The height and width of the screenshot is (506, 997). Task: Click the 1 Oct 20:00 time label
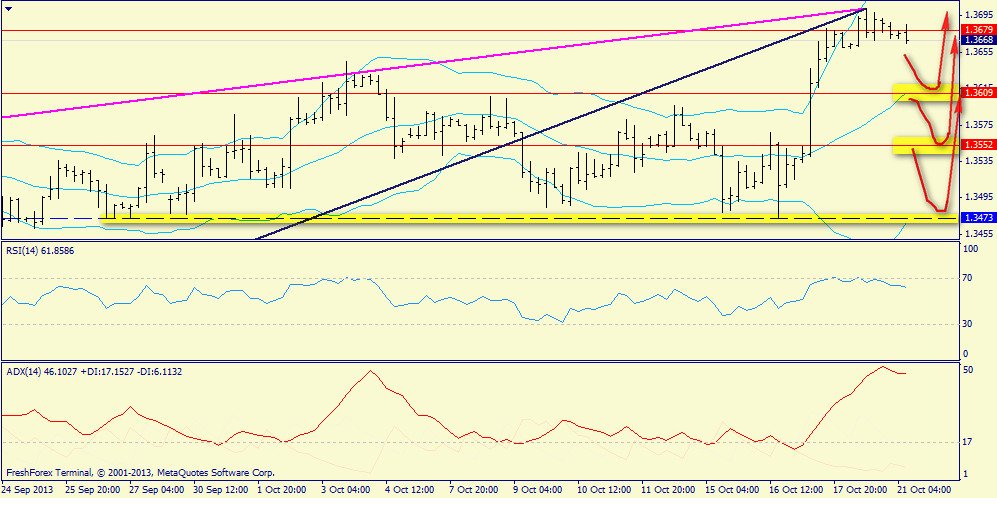[x=282, y=490]
